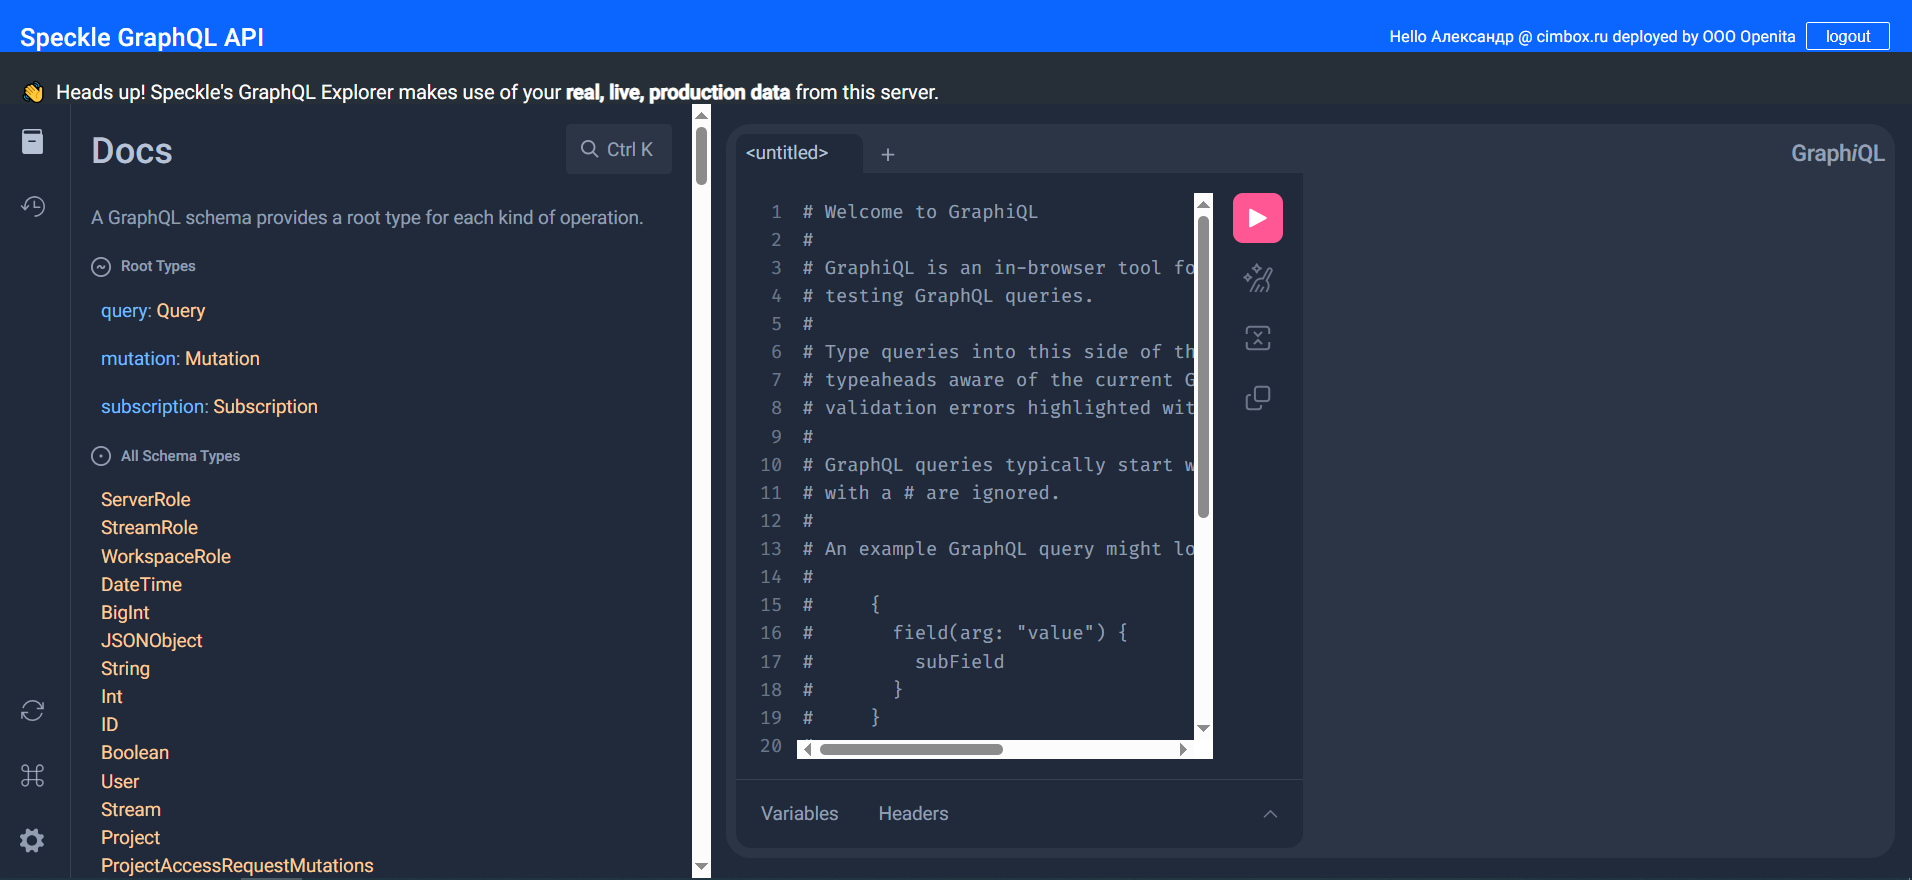The width and height of the screenshot is (1912, 880).
Task: Open the settings gear icon
Action: tap(32, 840)
